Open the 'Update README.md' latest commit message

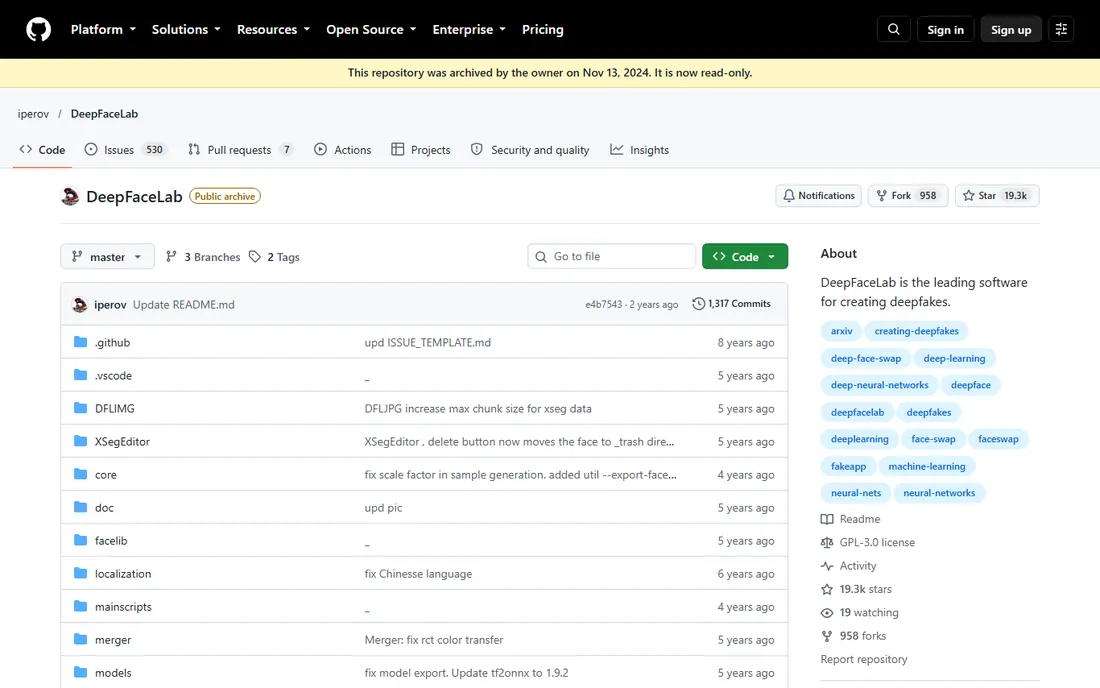184,304
